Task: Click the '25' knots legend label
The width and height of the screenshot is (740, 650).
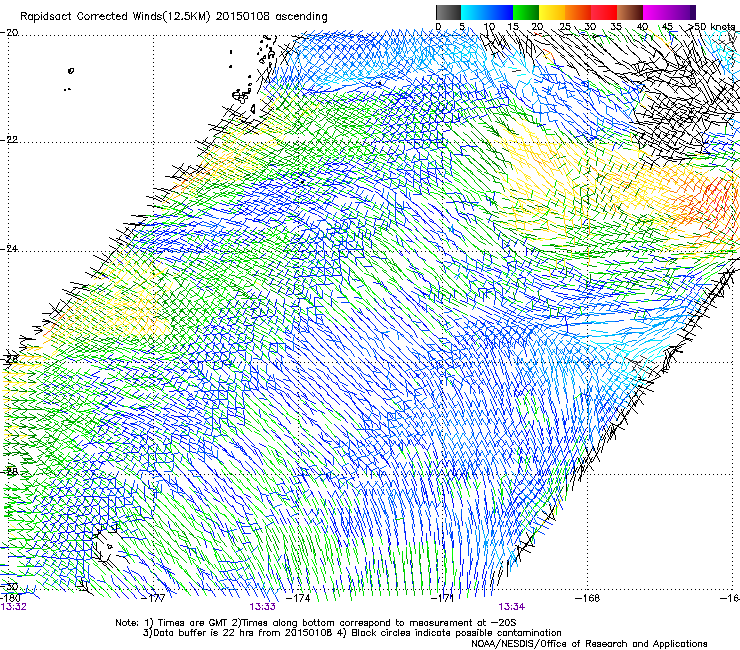Action: (564, 26)
